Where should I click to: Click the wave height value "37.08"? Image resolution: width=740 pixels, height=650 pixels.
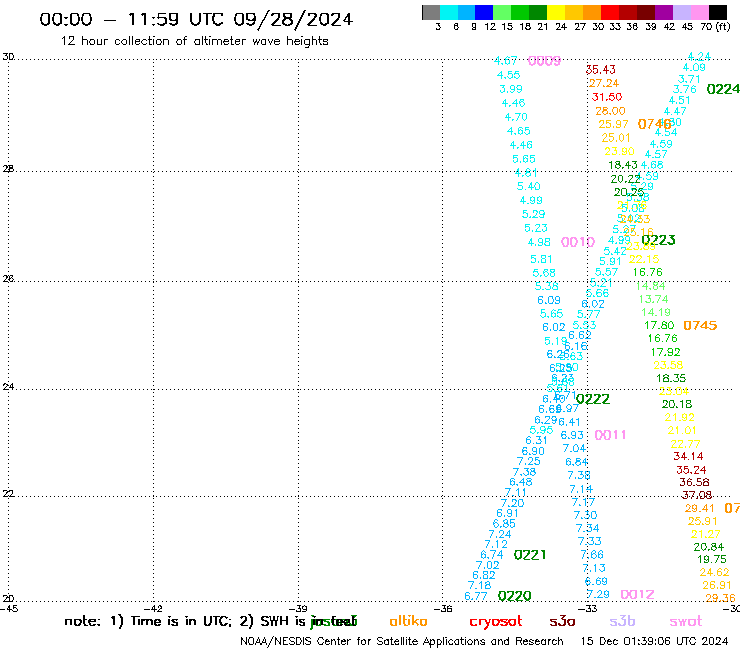697,495
